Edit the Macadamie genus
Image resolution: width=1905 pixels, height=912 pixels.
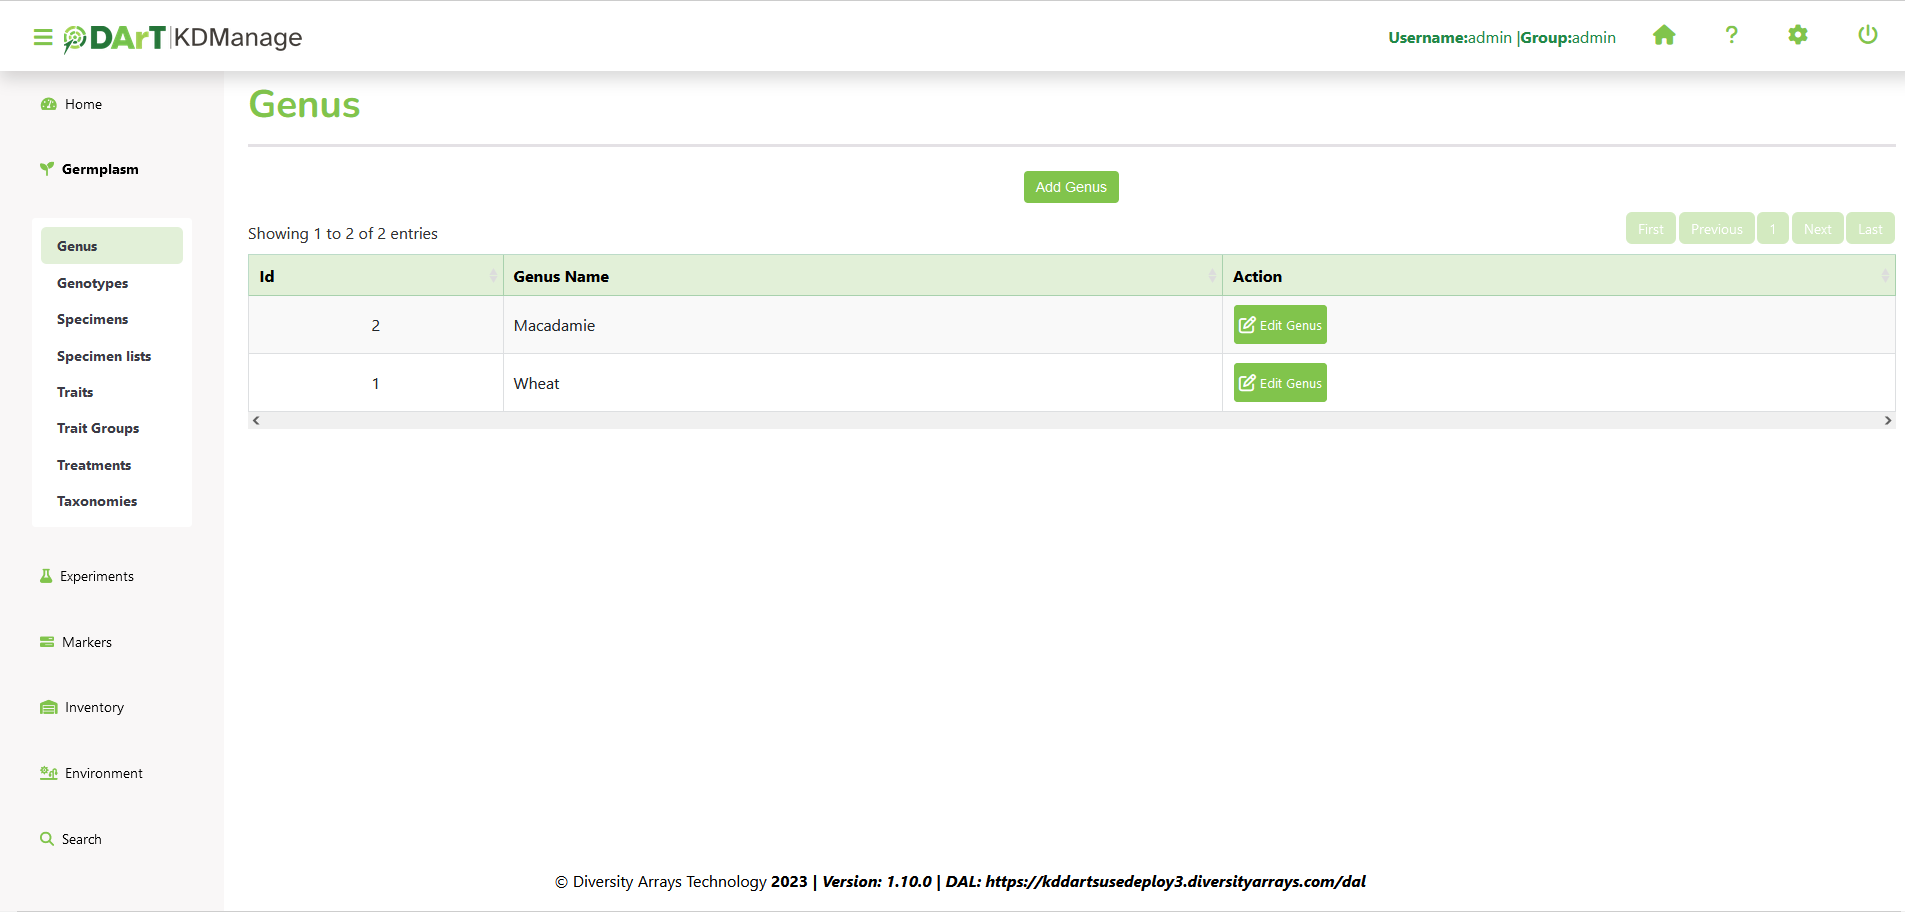pos(1280,325)
